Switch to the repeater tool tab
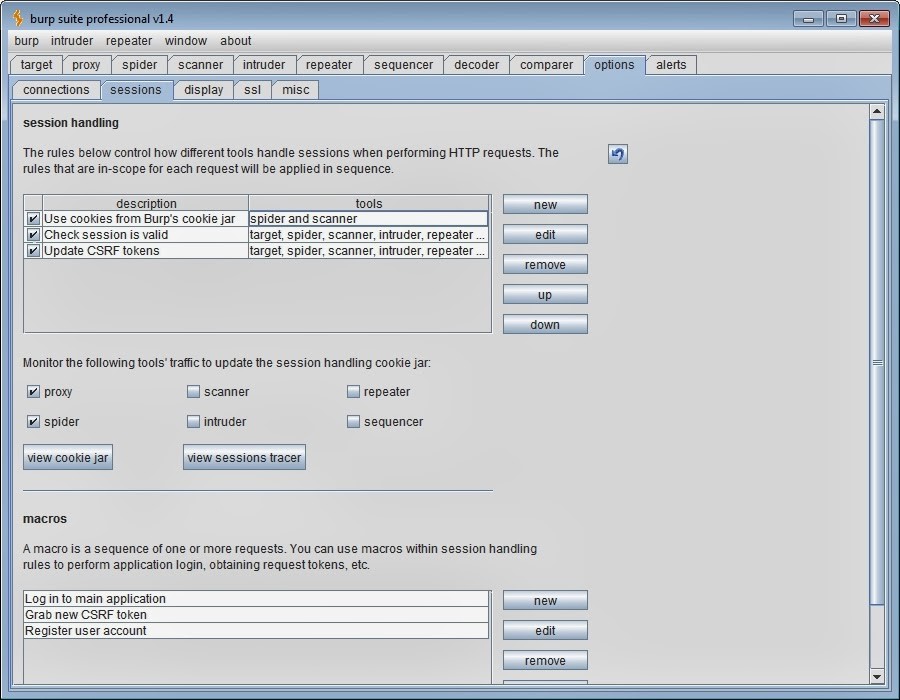This screenshot has height=700, width=900. click(x=329, y=65)
